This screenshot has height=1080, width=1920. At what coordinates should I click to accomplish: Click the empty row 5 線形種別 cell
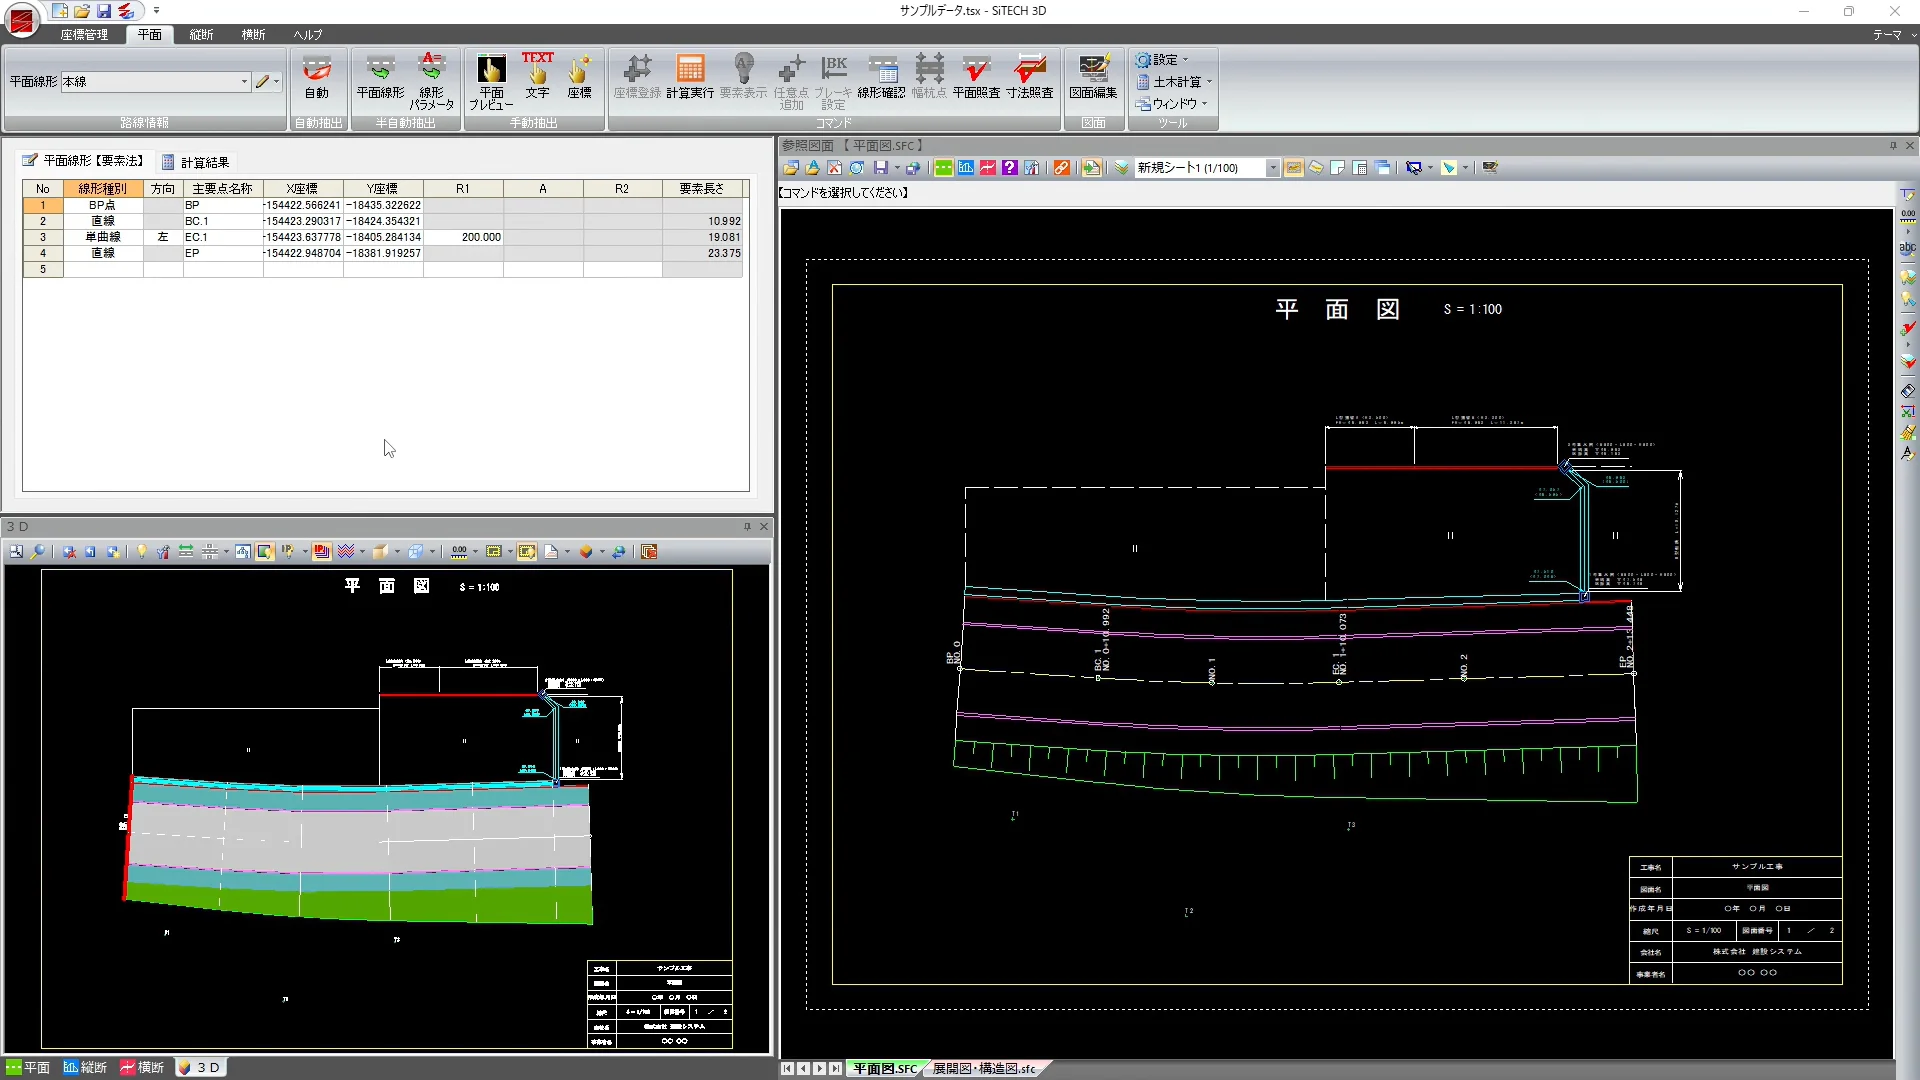(x=103, y=270)
